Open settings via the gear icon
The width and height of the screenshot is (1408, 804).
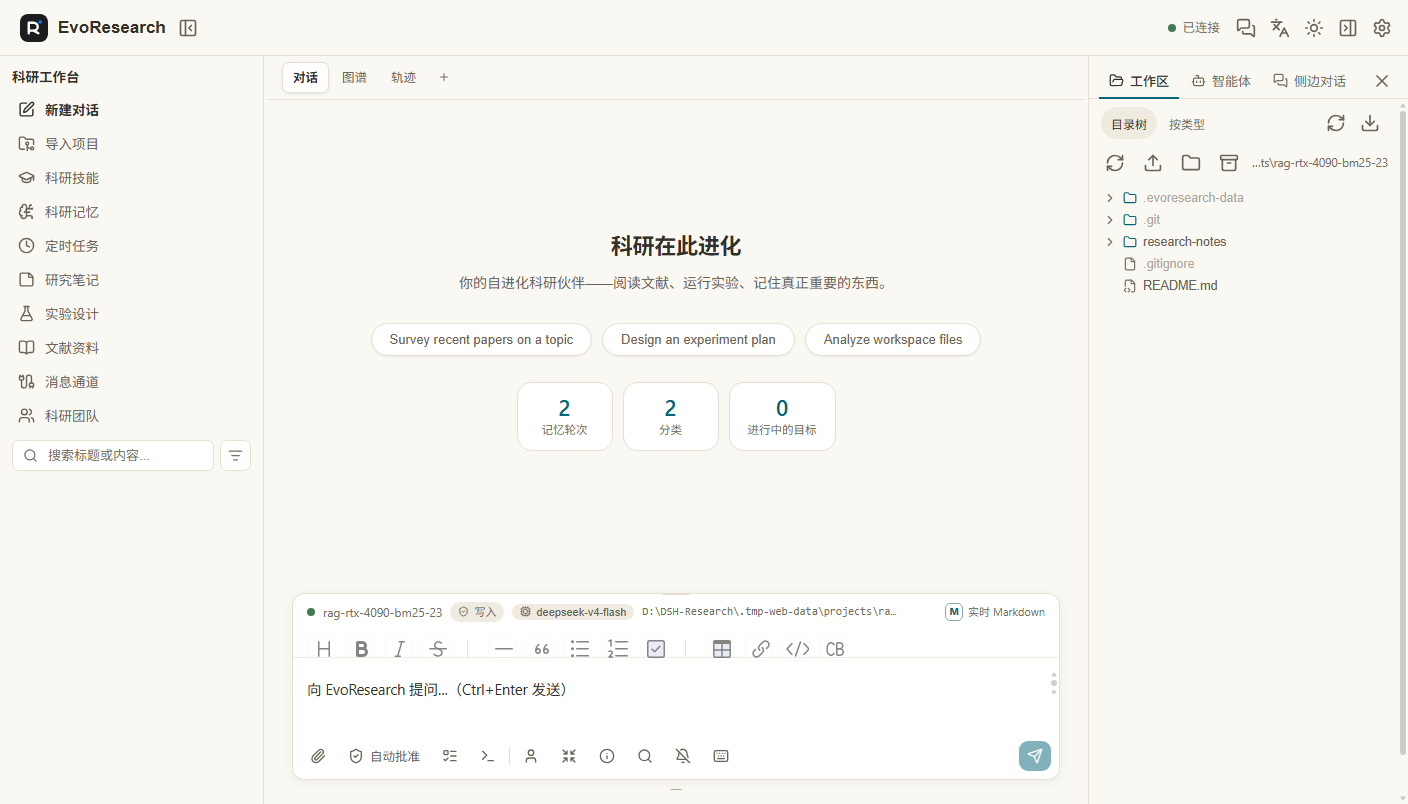[1382, 28]
